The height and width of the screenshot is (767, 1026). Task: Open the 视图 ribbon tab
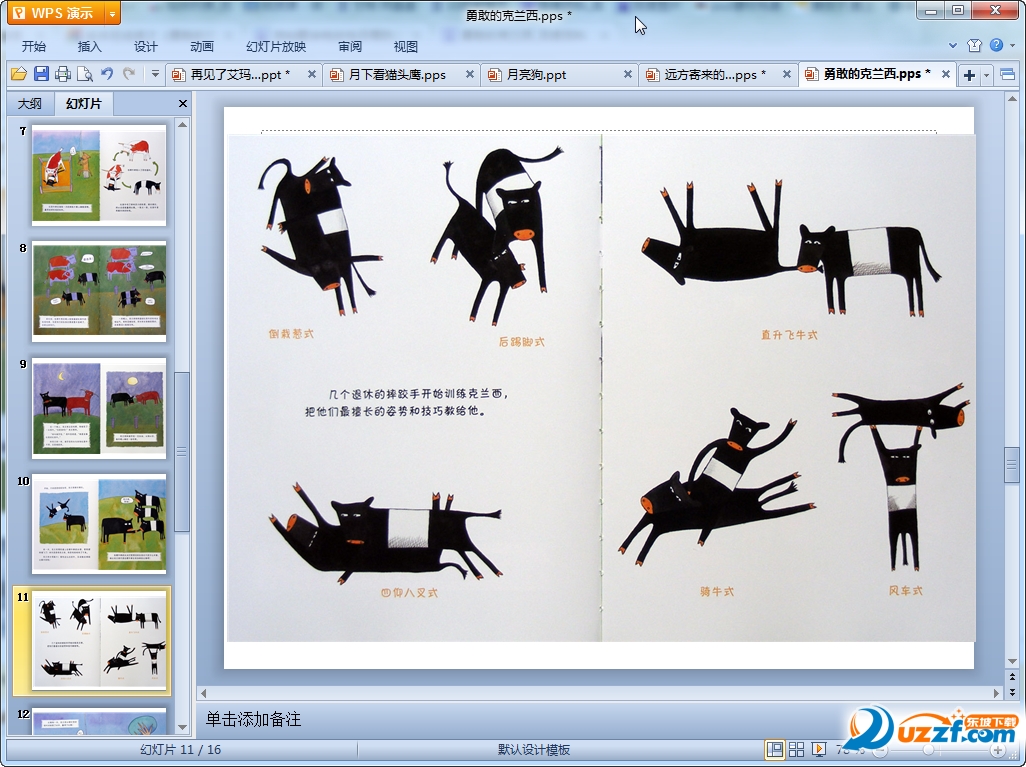[406, 46]
